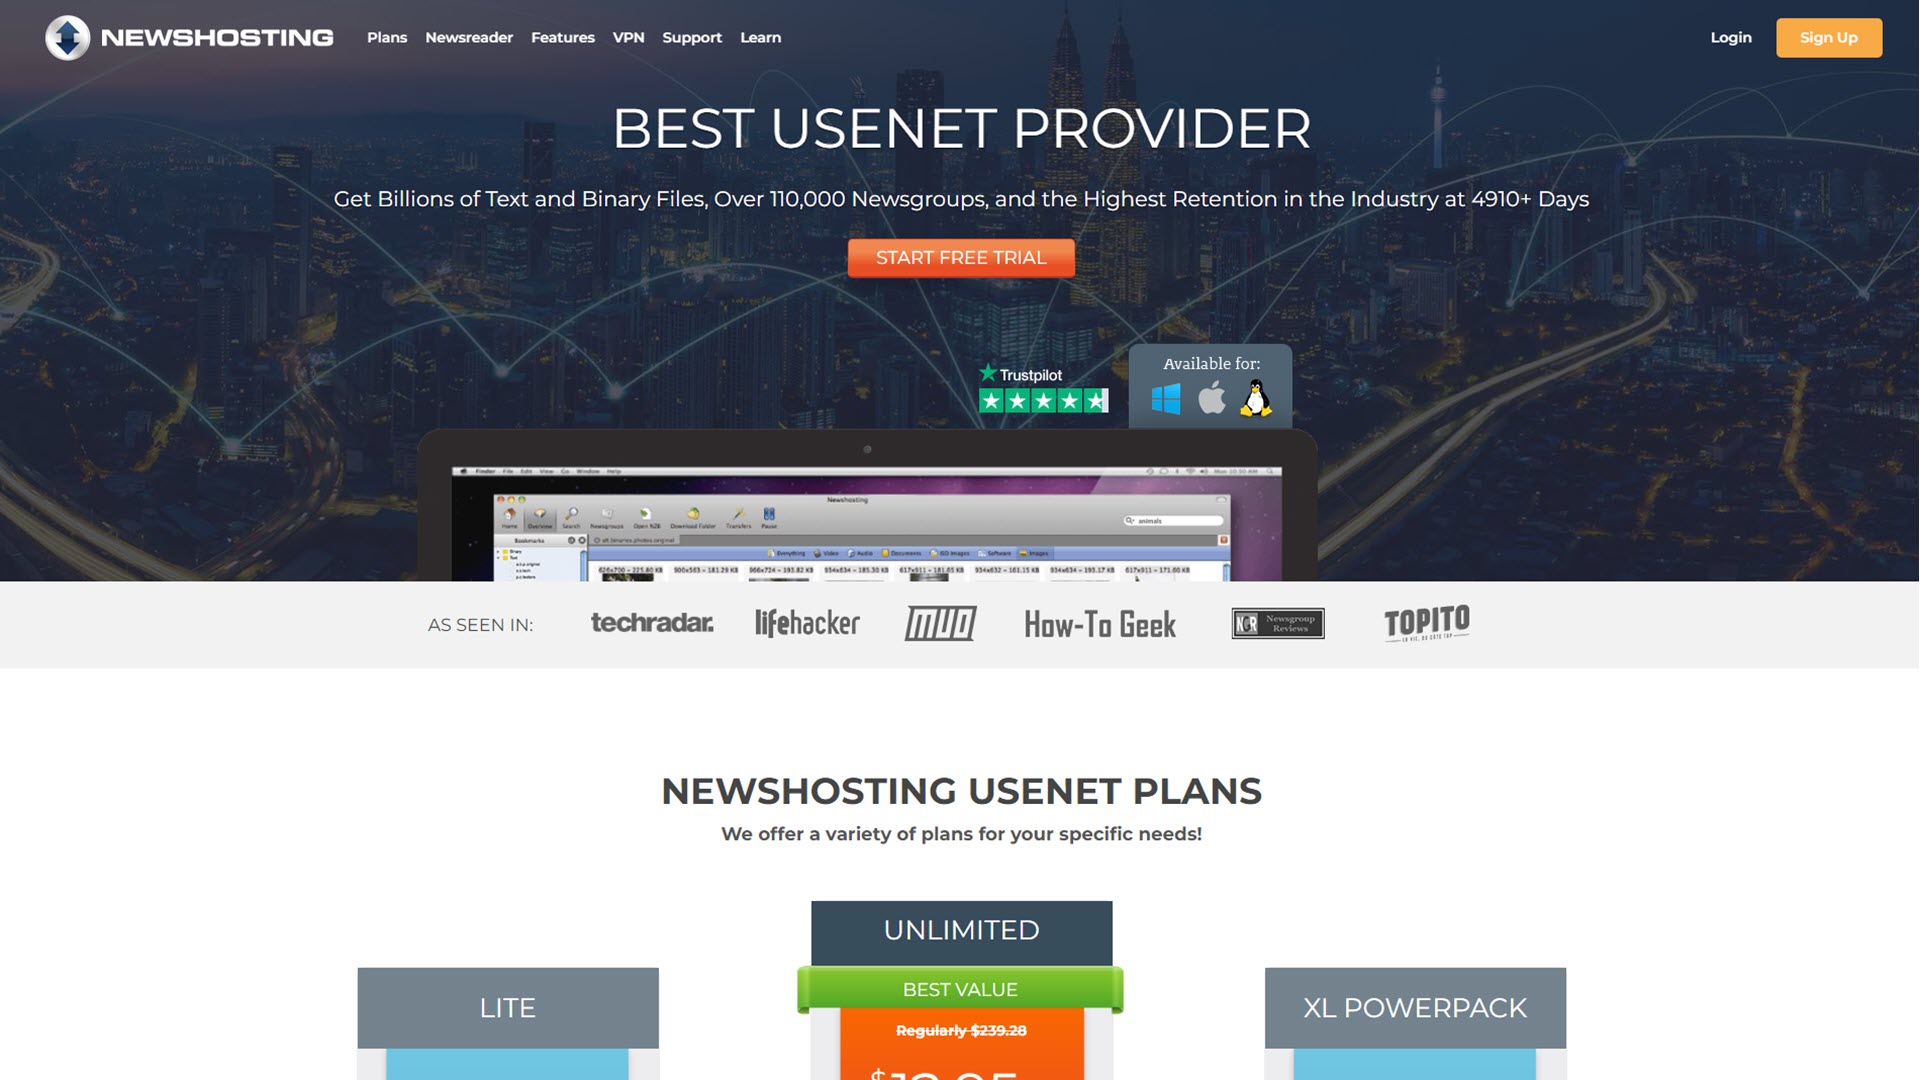Open the Plans dropdown menu

[386, 37]
